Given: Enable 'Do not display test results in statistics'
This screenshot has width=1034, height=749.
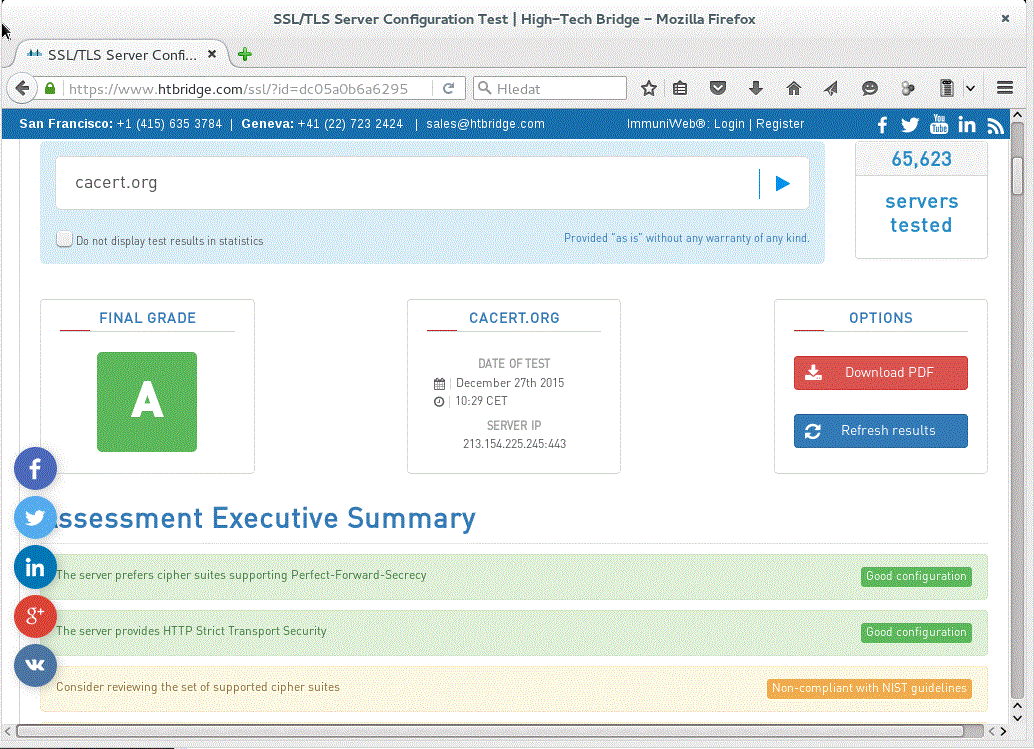Looking at the screenshot, I should (x=65, y=240).
